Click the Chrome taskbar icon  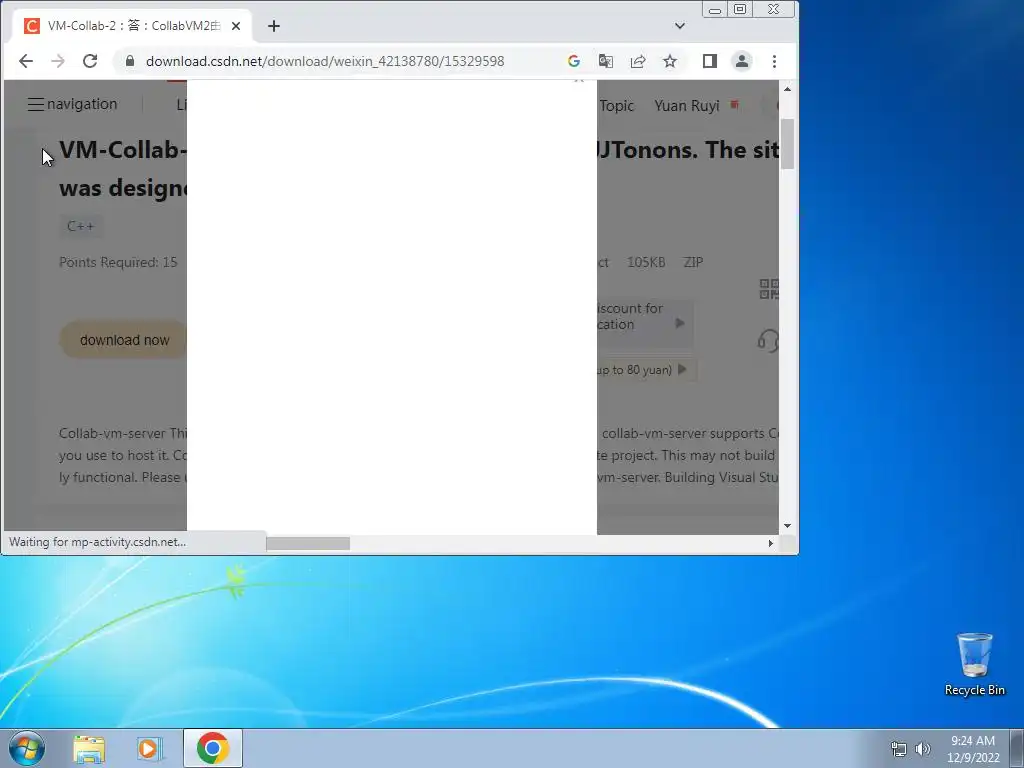212,748
